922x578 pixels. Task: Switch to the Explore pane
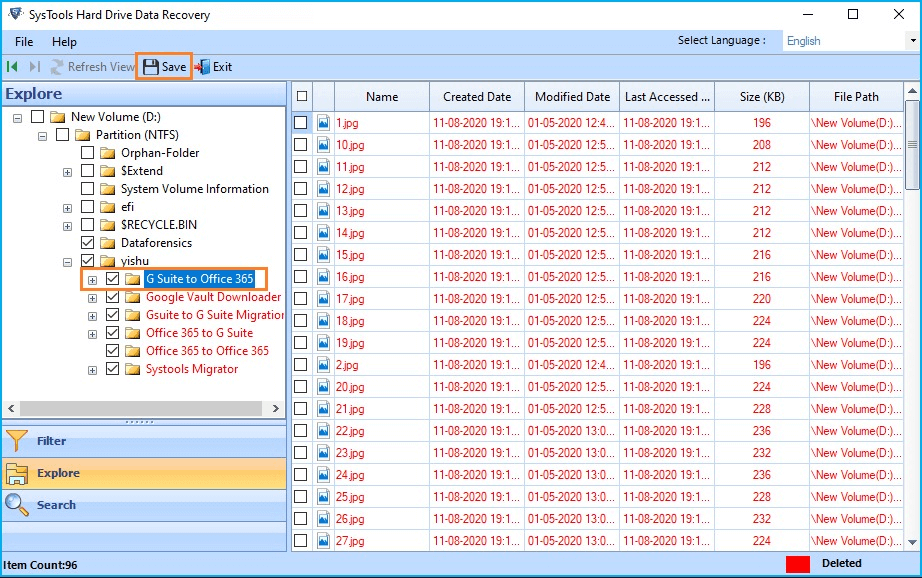(x=144, y=473)
